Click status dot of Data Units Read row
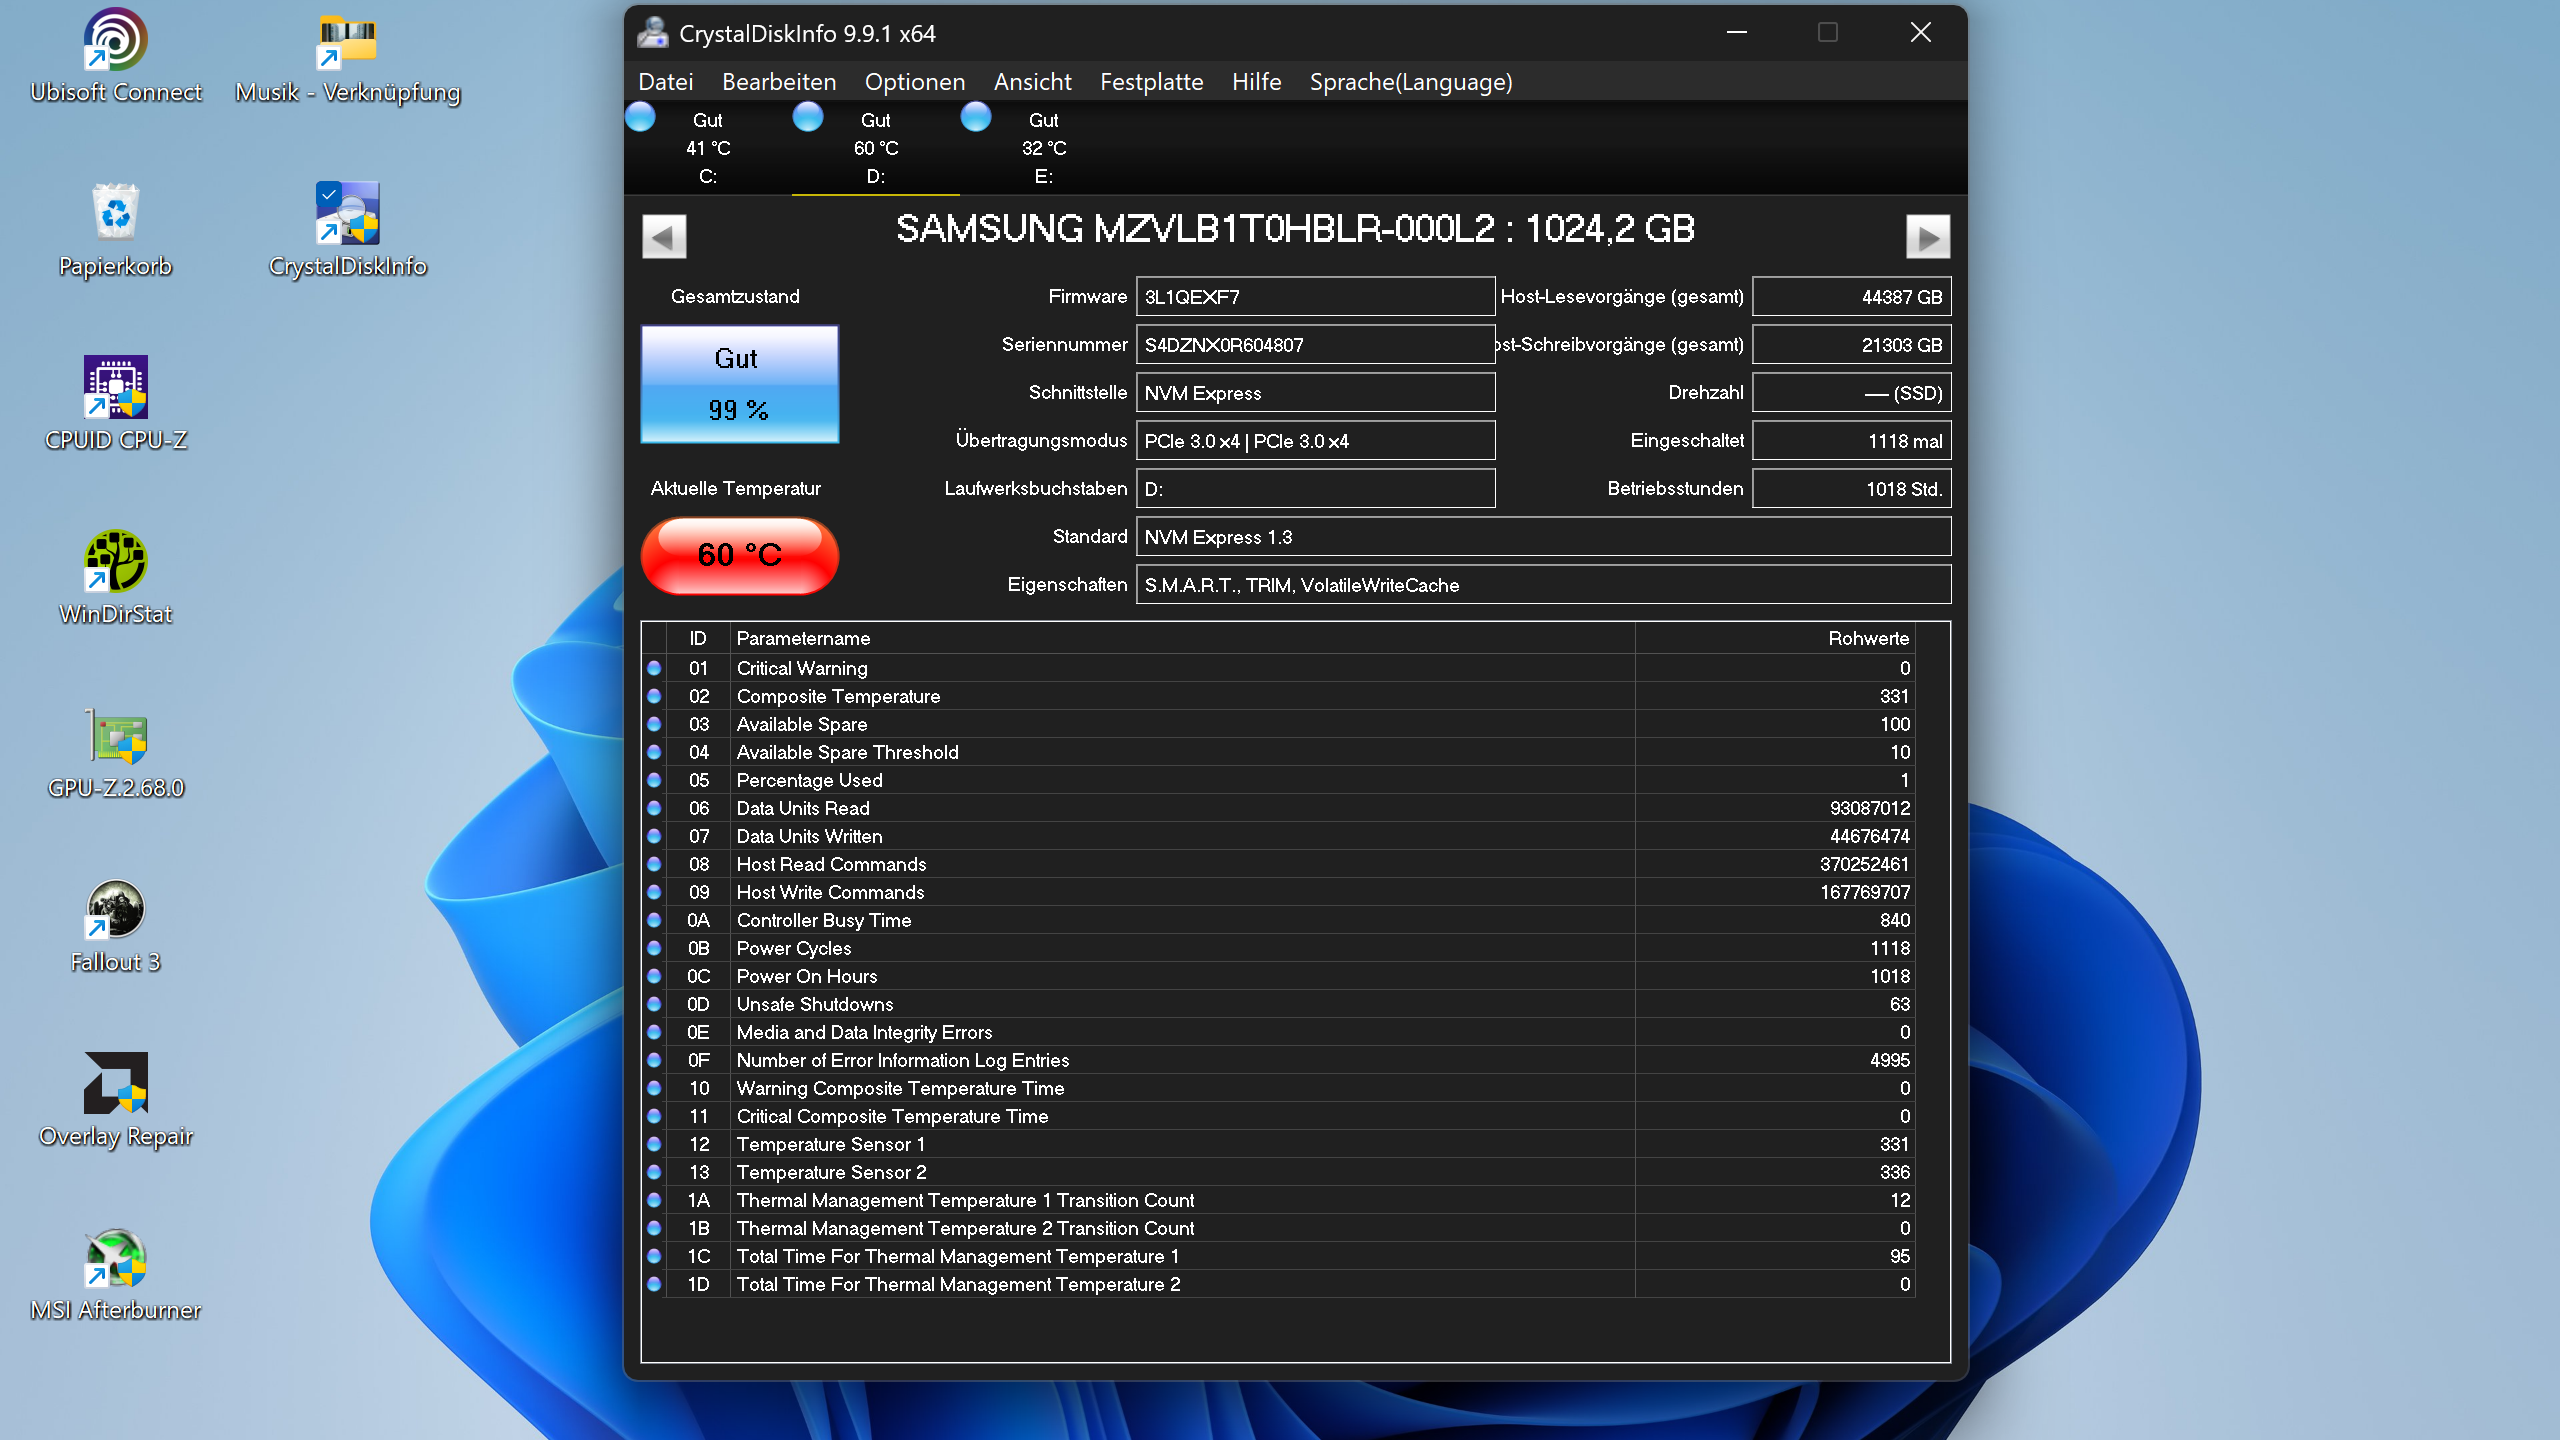Screen dimensions: 2560x1440 [x=654, y=807]
